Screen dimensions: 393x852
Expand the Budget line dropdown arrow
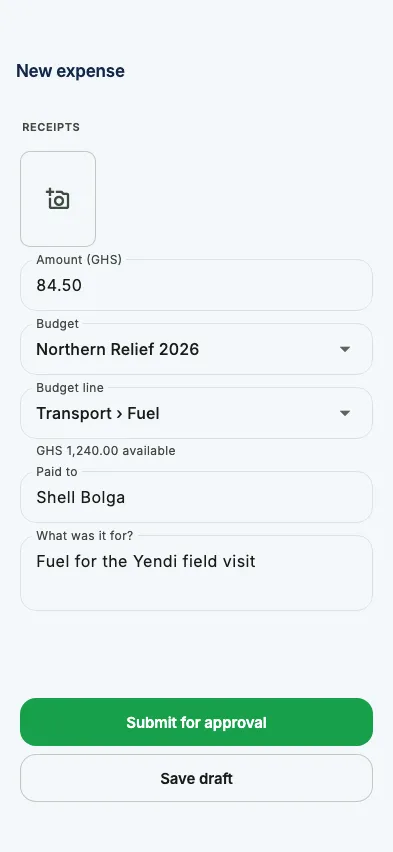coord(345,413)
